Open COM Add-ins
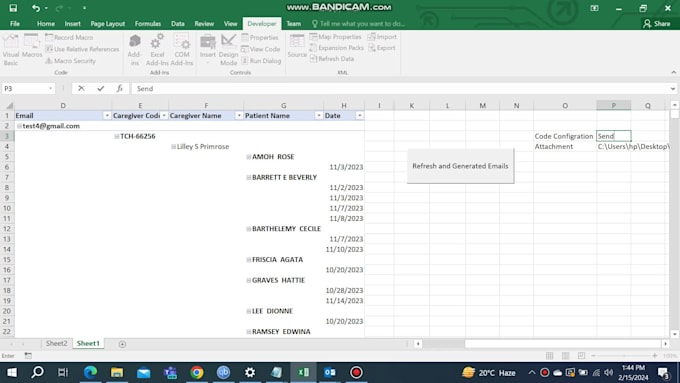 point(182,50)
